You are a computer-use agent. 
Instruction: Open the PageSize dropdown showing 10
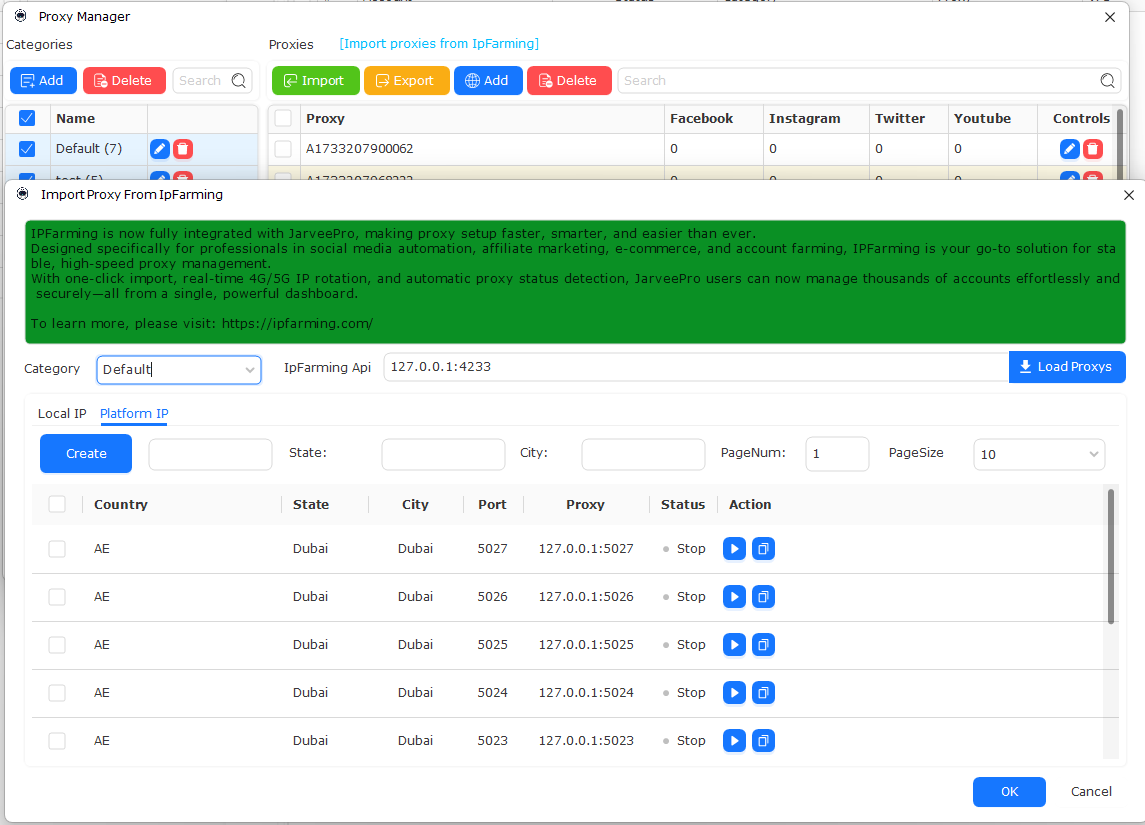1039,454
